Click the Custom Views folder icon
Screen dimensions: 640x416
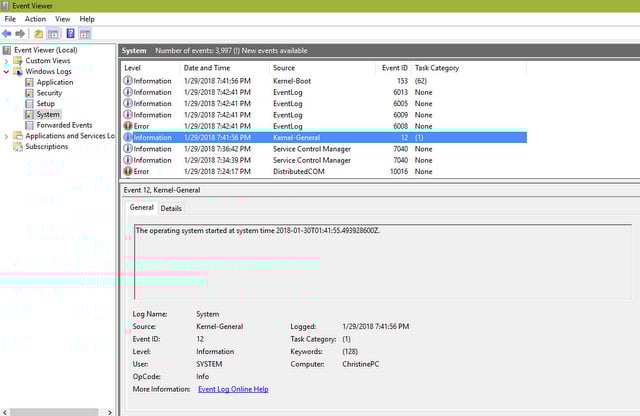click(x=18, y=61)
